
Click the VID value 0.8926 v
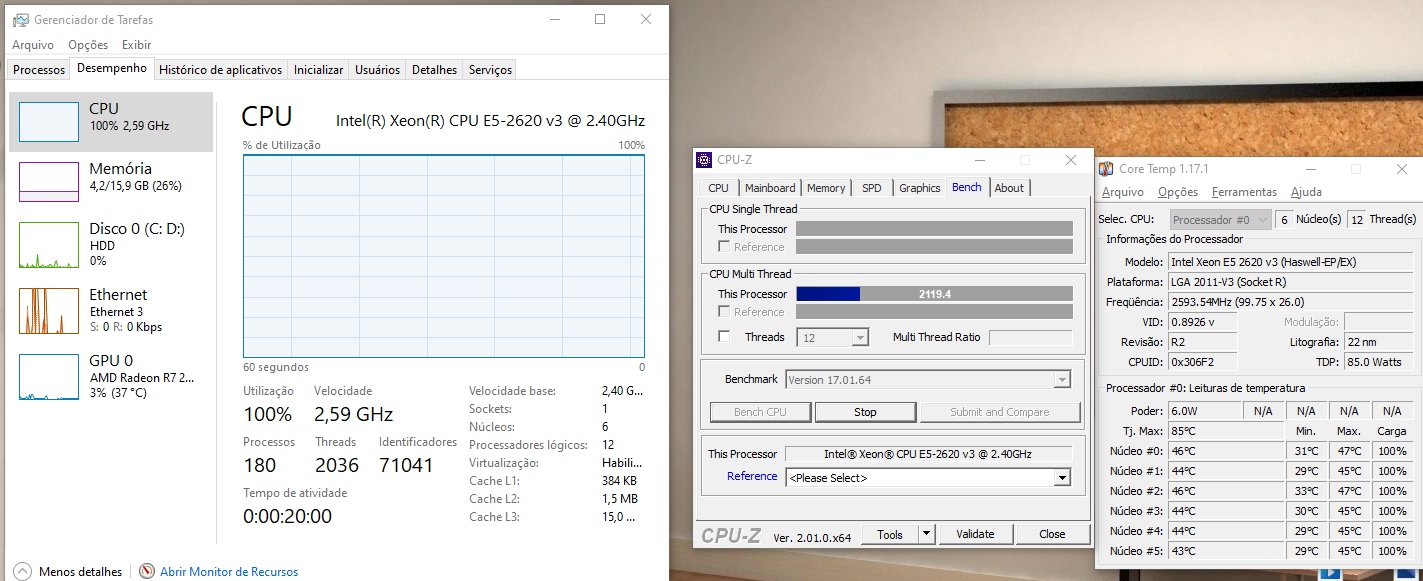point(1203,322)
